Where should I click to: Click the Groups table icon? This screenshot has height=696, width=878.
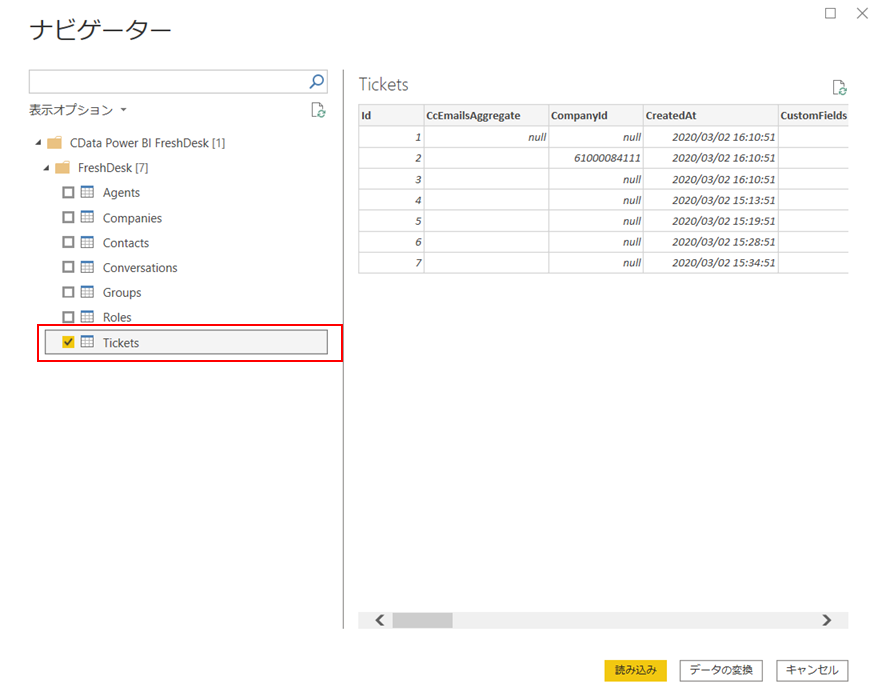tap(87, 292)
